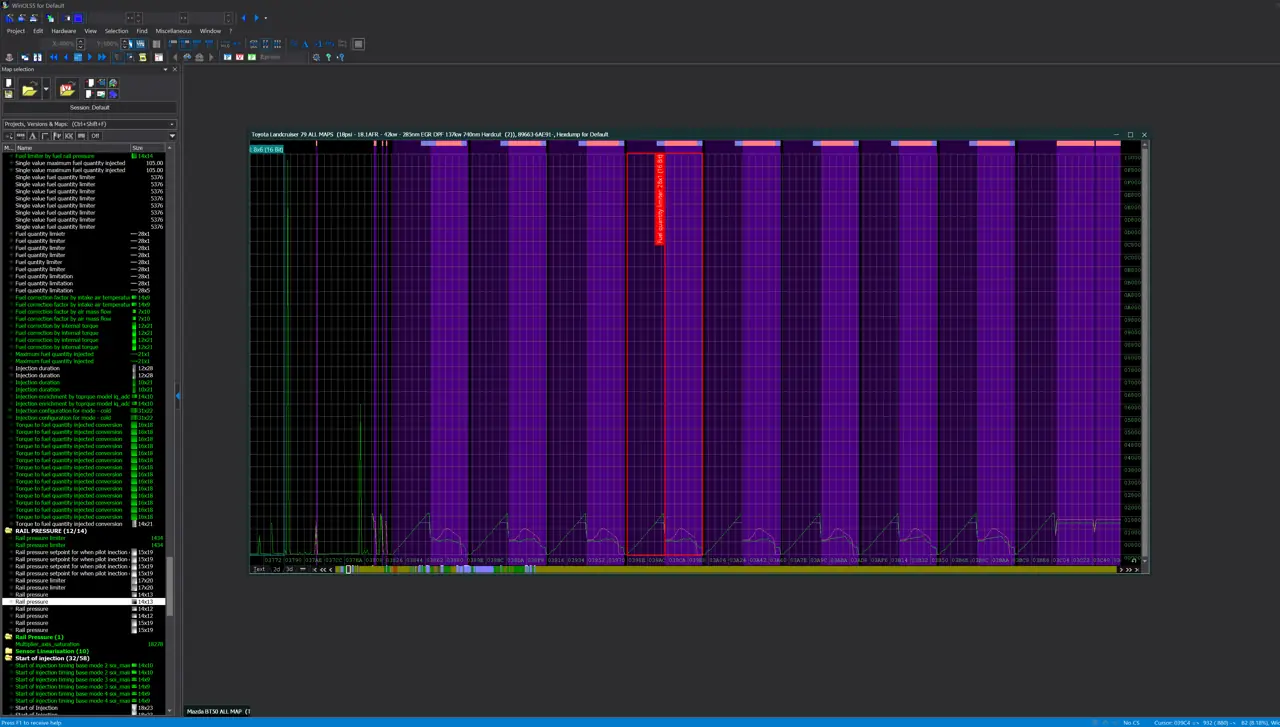The width and height of the screenshot is (1280, 727).
Task: Switch hexdump to Text view mode
Action: point(259,569)
